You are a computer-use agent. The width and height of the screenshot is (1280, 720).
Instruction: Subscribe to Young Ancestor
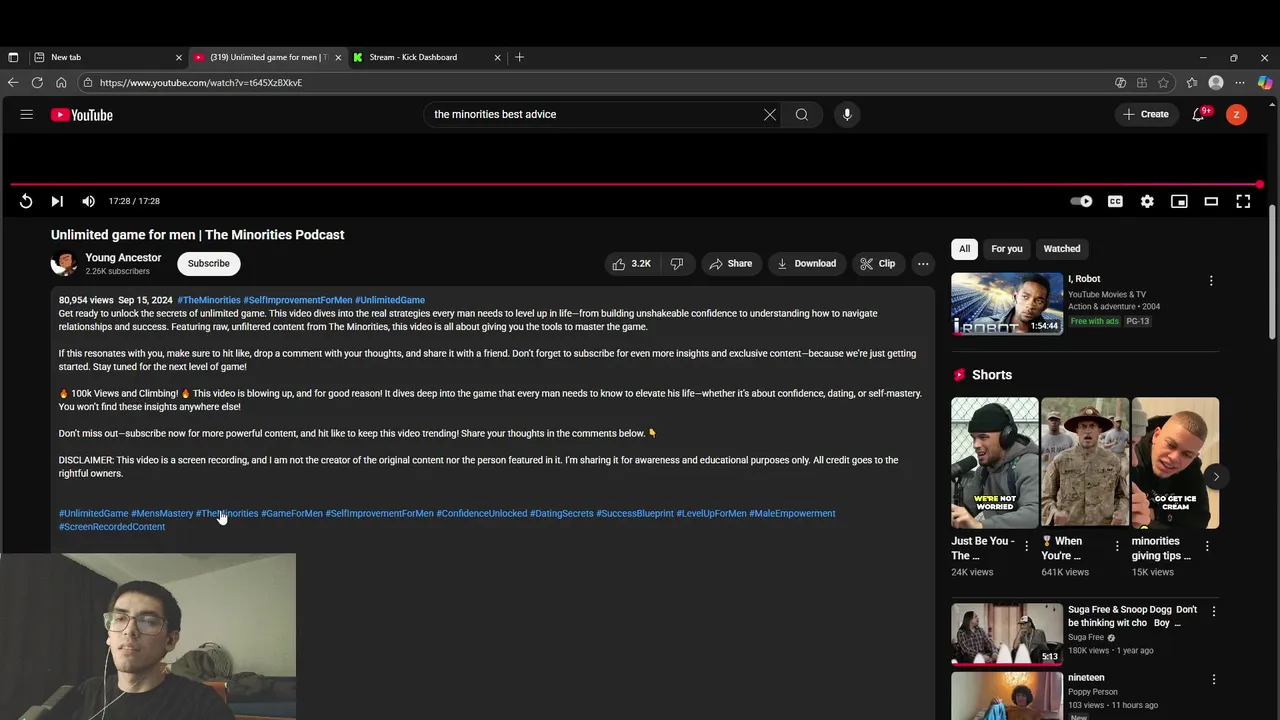209,264
